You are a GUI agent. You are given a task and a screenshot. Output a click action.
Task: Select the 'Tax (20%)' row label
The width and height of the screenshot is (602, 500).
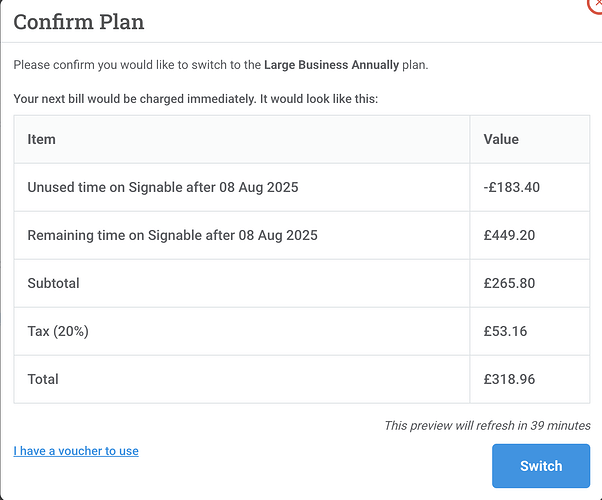pyautogui.click(x=58, y=331)
